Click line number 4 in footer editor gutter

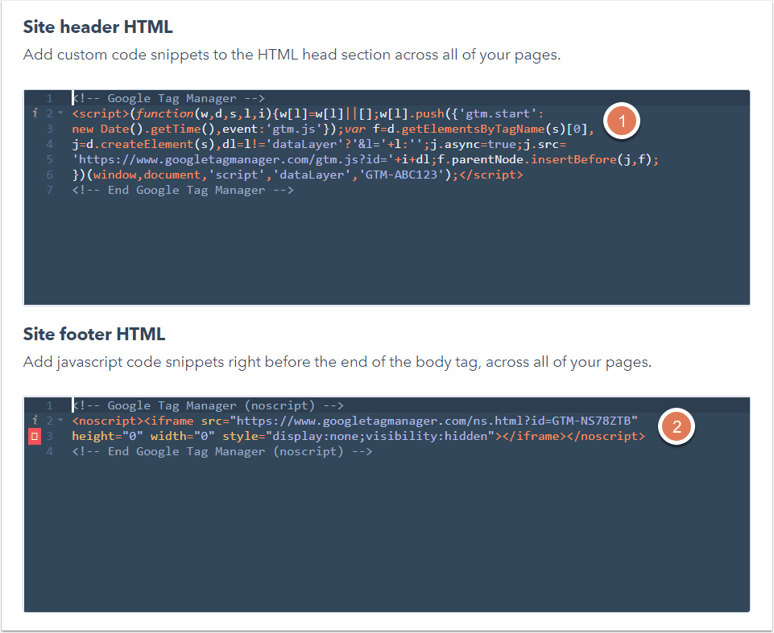pos(49,451)
